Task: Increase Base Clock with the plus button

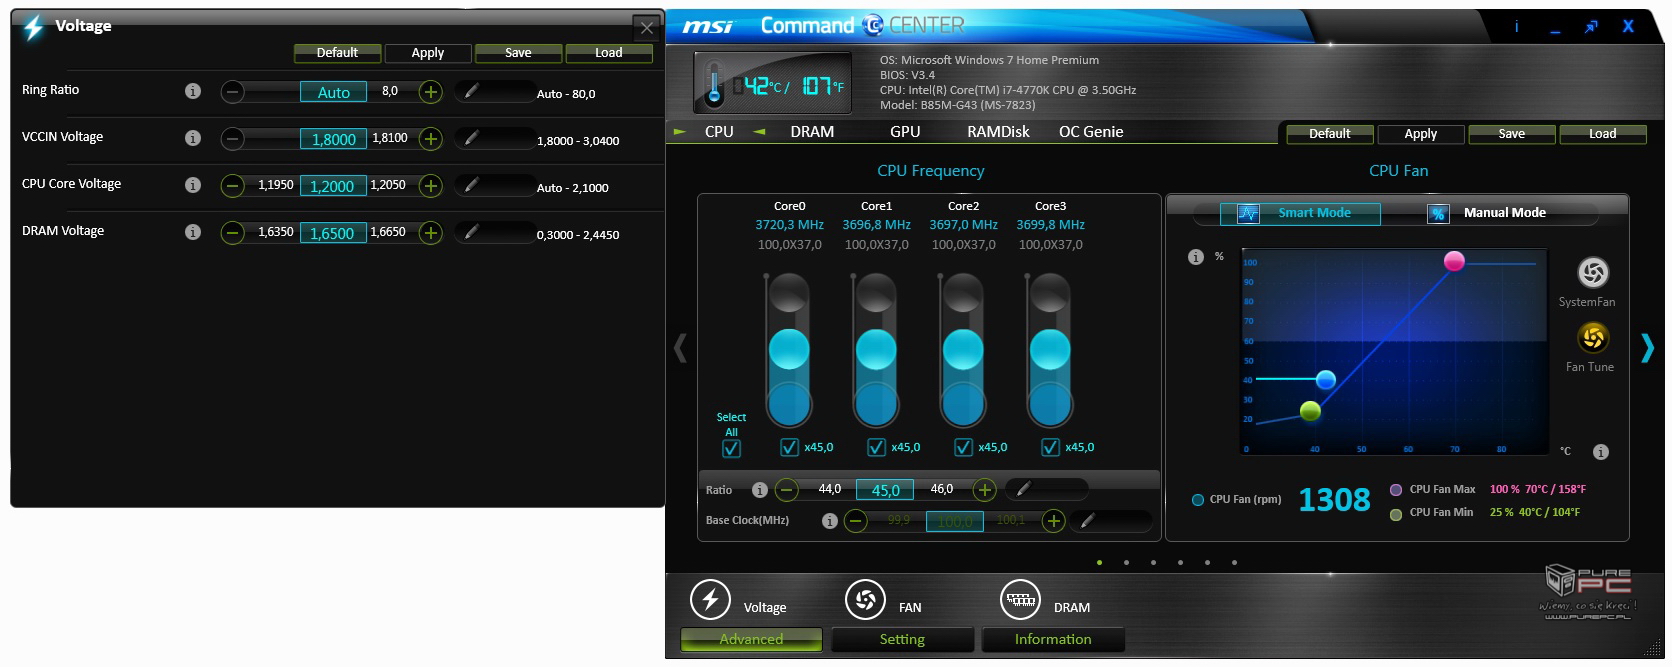Action: (x=1053, y=521)
